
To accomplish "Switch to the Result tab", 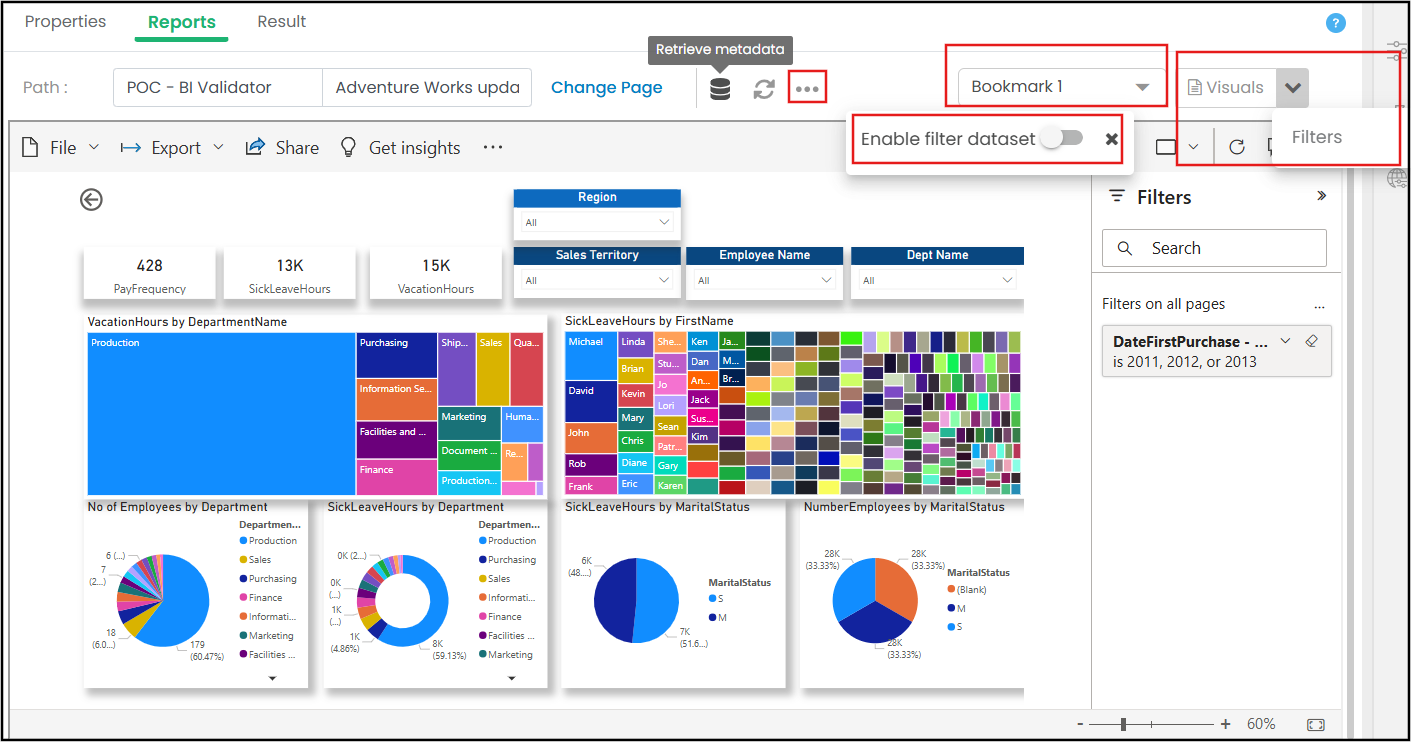I will click(281, 22).
